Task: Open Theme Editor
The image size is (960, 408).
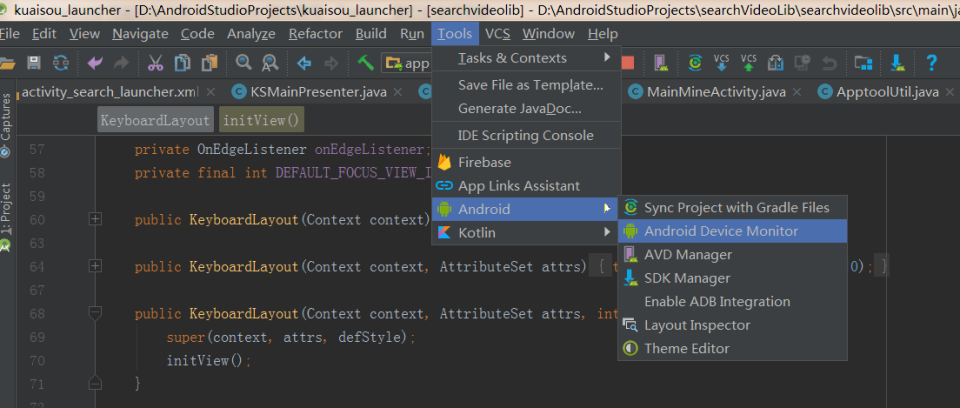Action: (733, 348)
